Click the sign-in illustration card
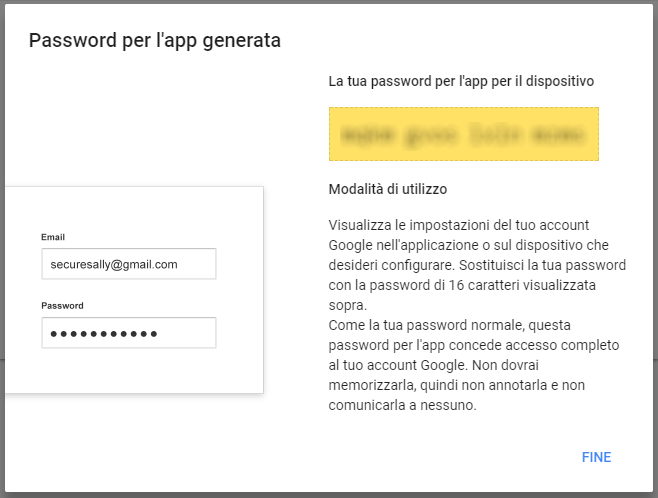 coord(134,290)
